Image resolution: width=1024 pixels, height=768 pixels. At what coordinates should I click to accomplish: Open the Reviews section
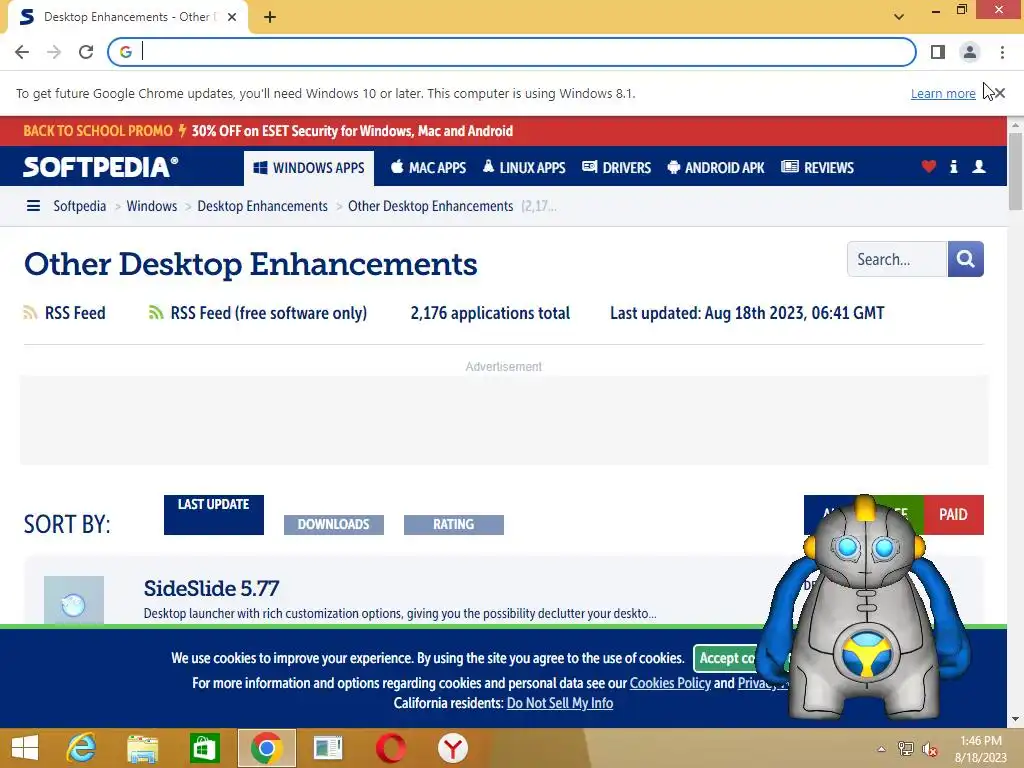click(818, 168)
